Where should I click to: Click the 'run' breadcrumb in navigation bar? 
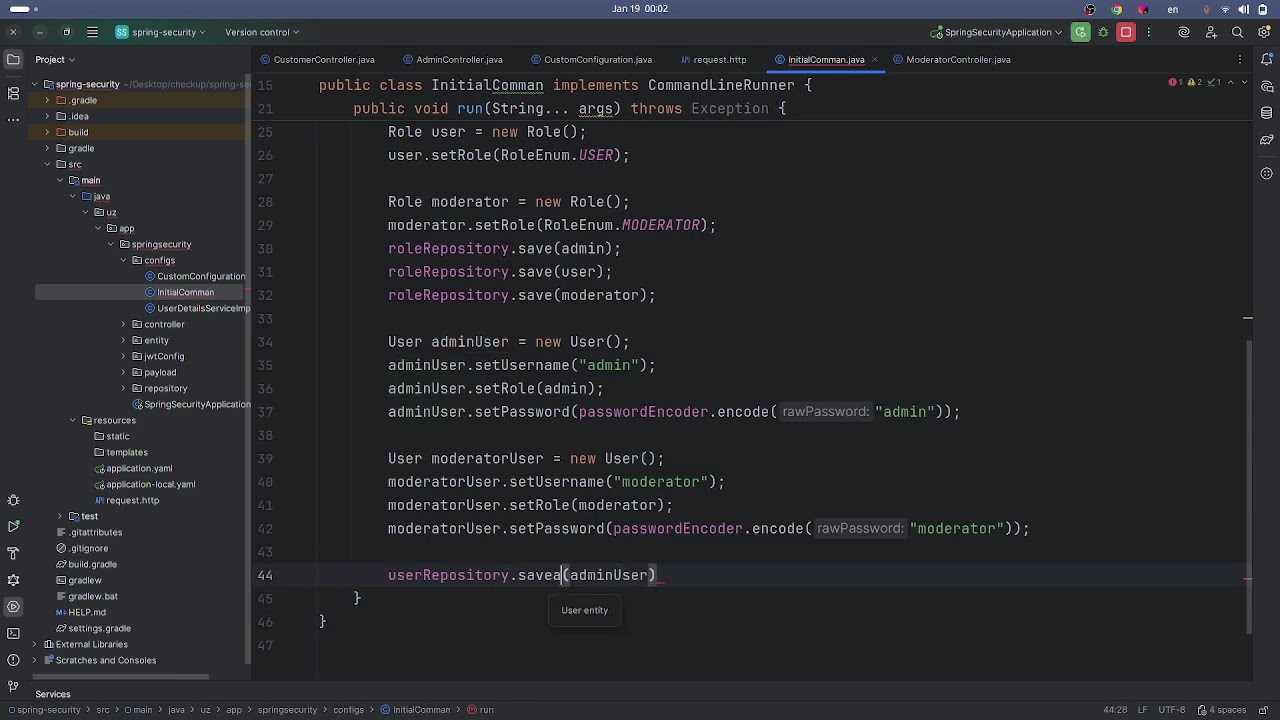(479, 710)
